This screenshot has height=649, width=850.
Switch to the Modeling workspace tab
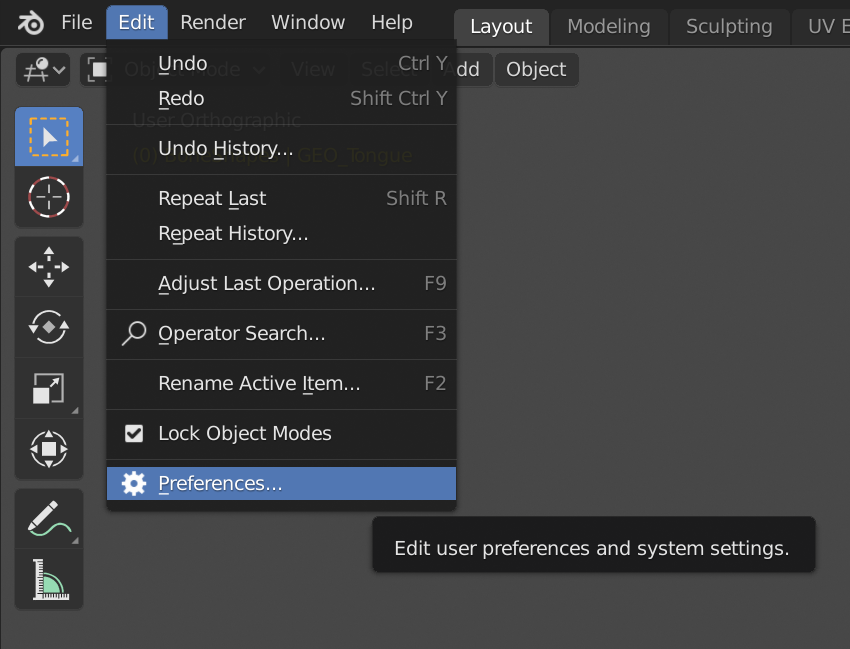tap(609, 27)
